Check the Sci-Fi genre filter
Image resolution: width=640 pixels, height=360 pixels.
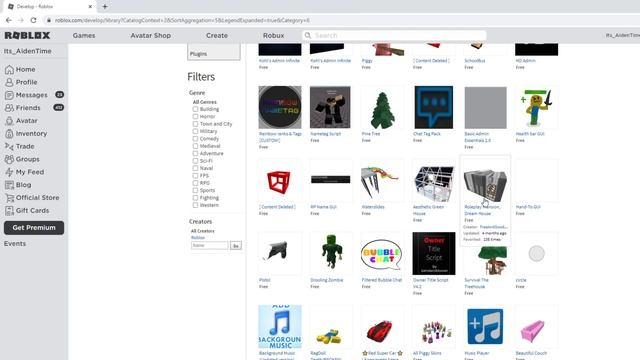point(195,161)
